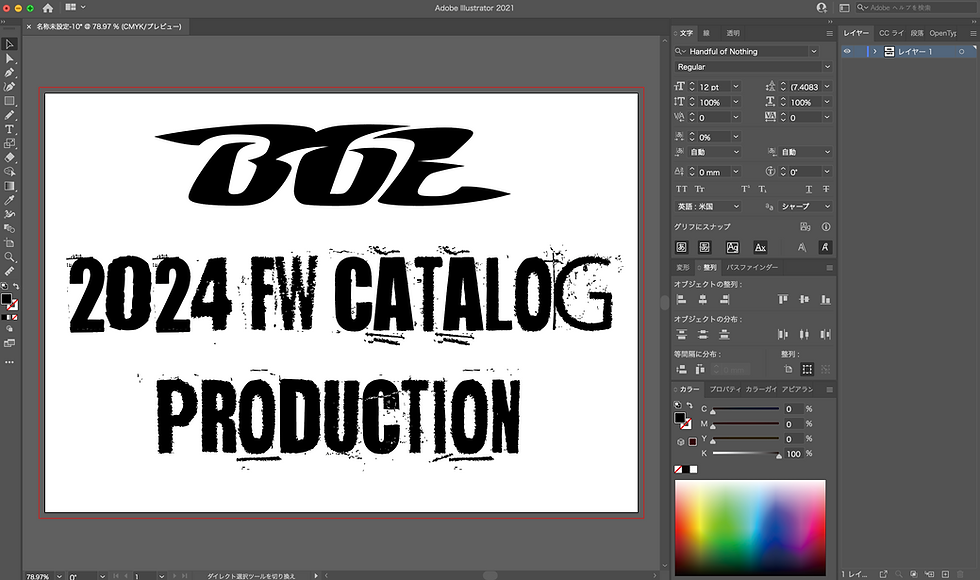Toggle All Caps TT style
980x580 pixels.
click(682, 189)
